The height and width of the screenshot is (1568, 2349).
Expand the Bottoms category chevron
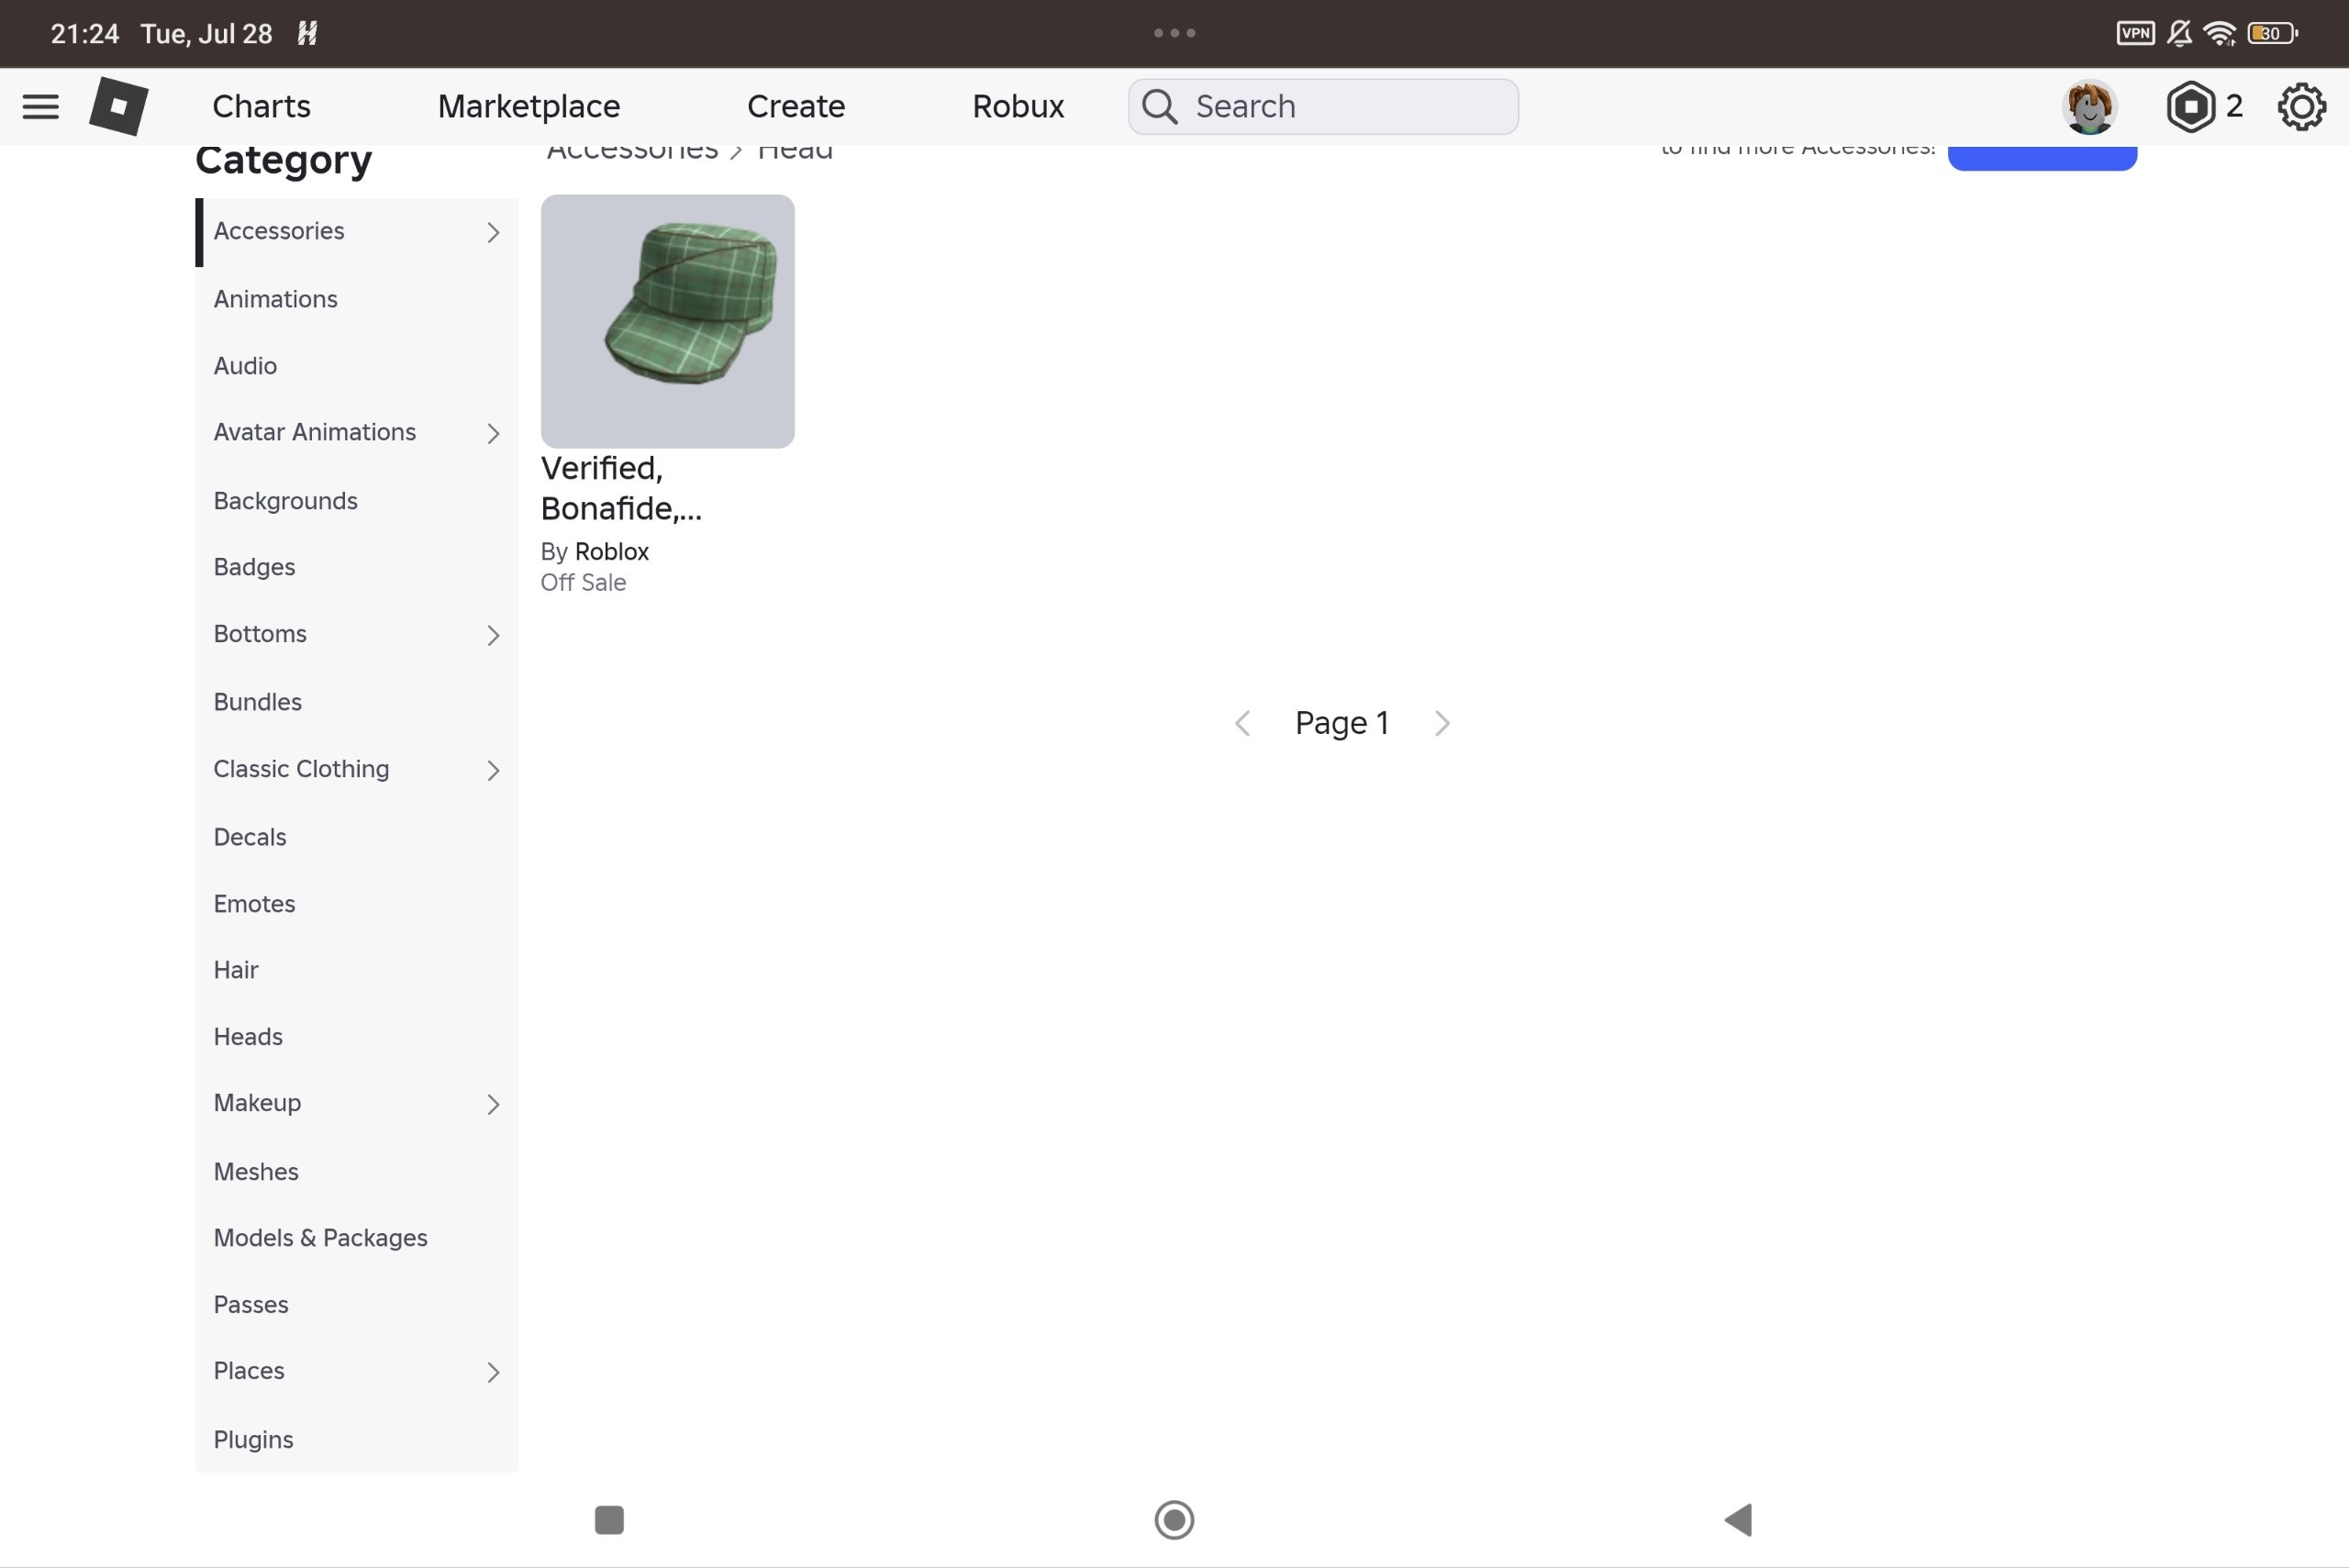click(493, 635)
